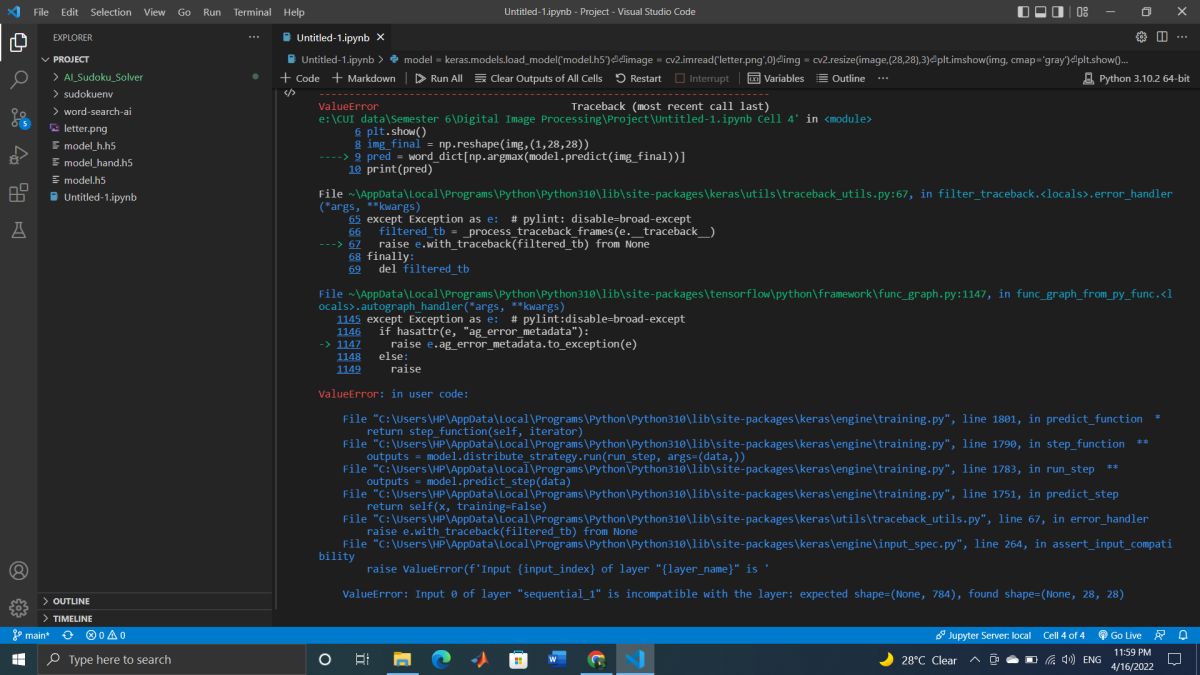Image resolution: width=1200 pixels, height=675 pixels.
Task: Collapse the PROJECT folder section
Action: tap(155, 59)
